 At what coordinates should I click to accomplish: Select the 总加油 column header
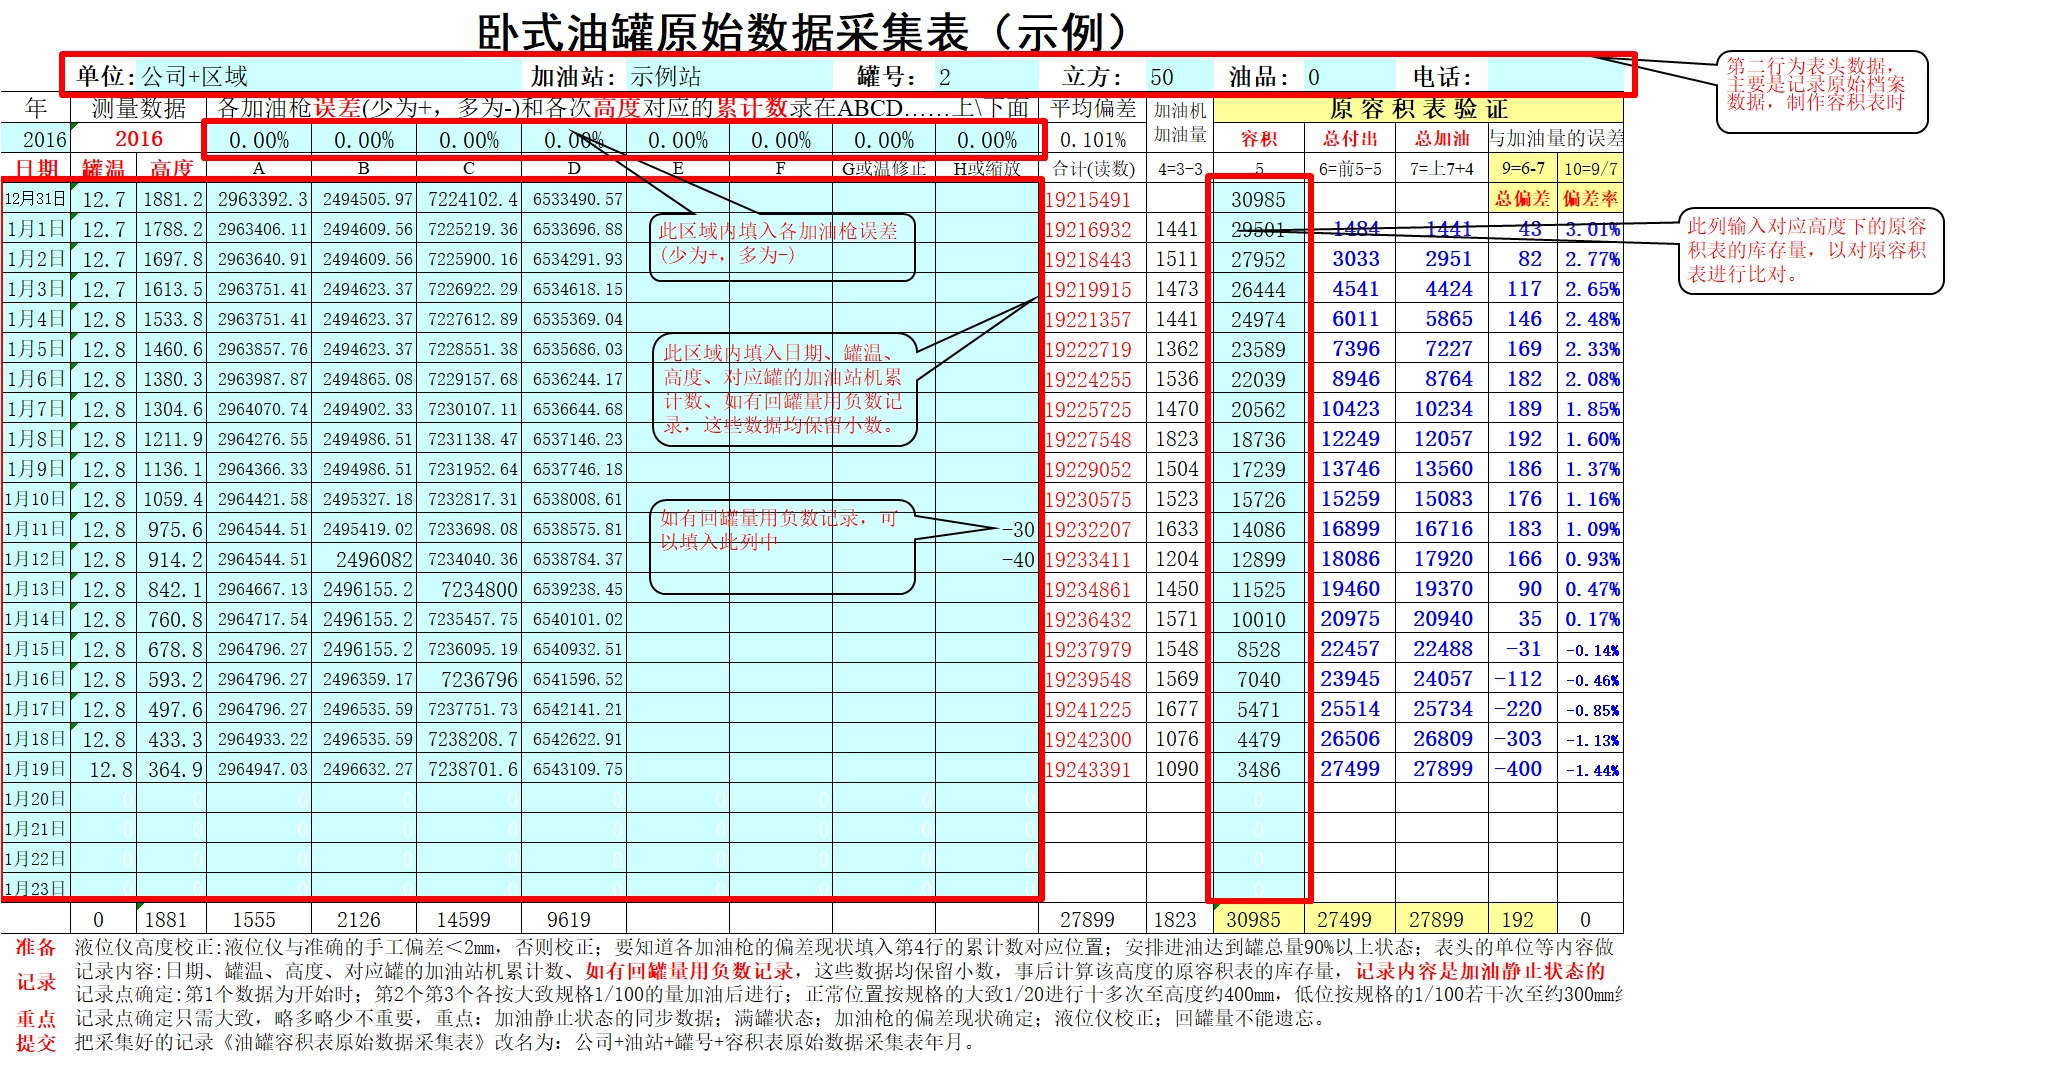coord(1442,138)
